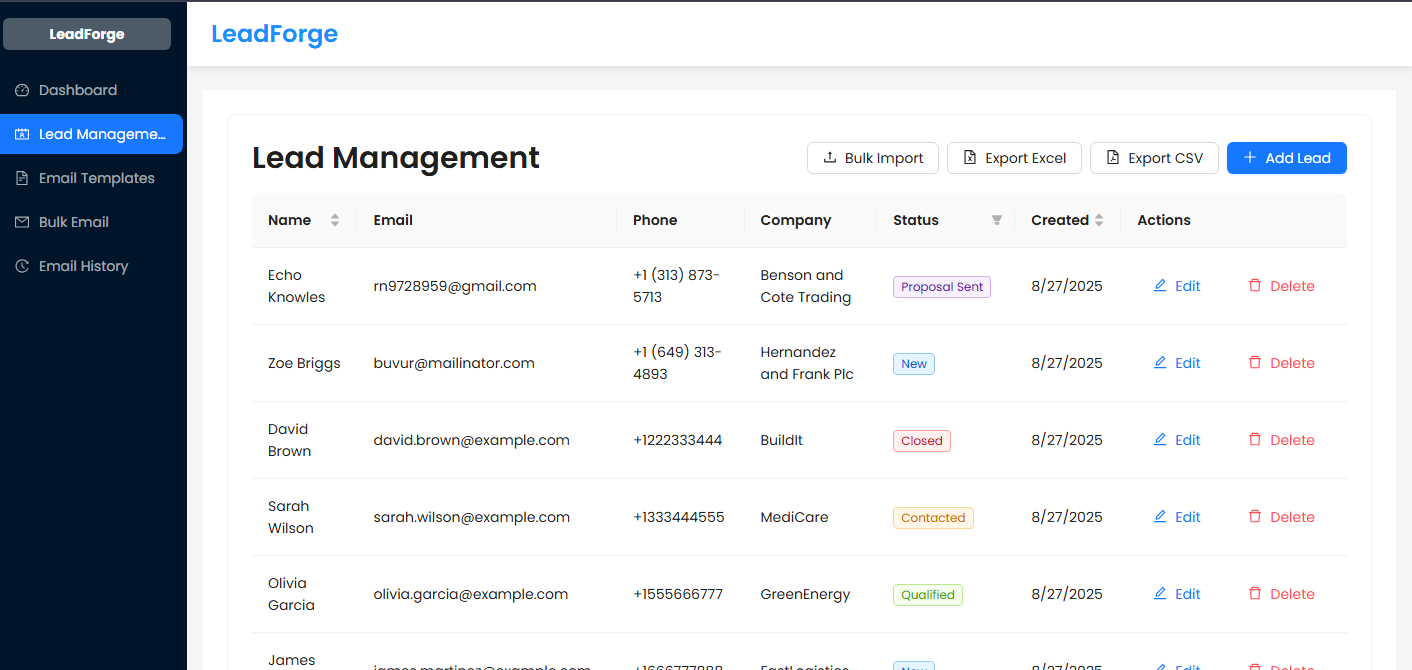Image resolution: width=1412 pixels, height=670 pixels.
Task: Click the pencil icon for Olivia Garcia
Action: 1160,594
